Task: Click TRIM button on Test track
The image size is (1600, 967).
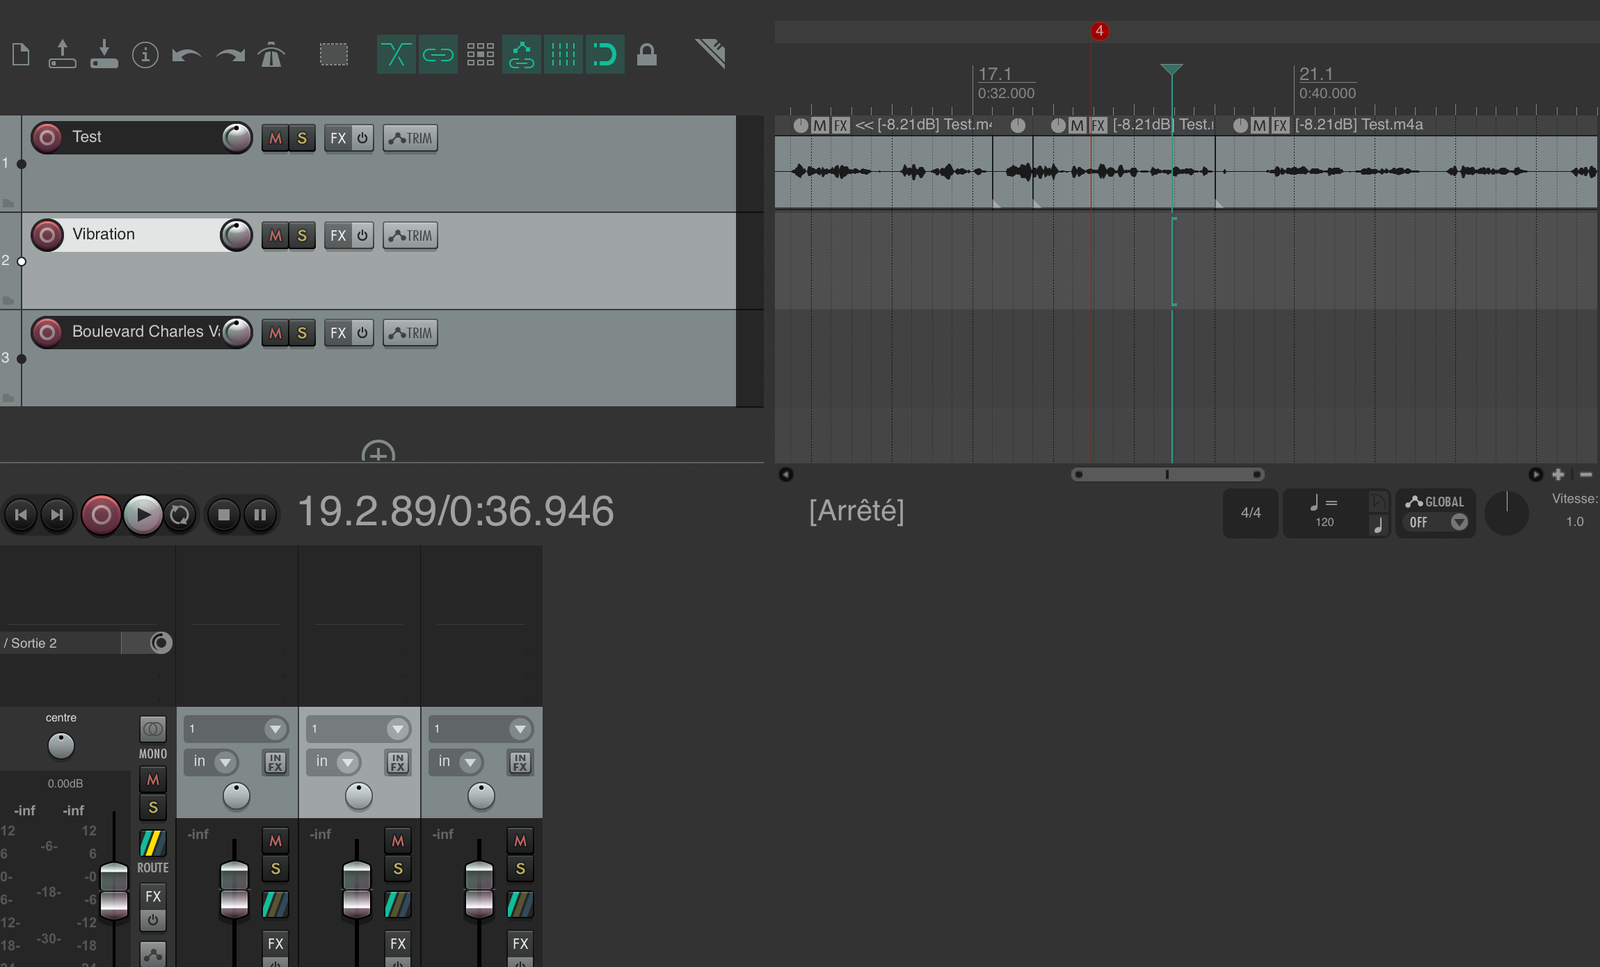Action: [x=410, y=138]
